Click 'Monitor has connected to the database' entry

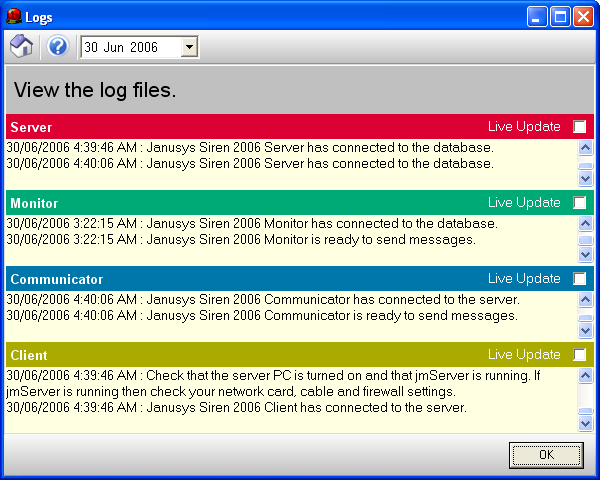coord(252,223)
